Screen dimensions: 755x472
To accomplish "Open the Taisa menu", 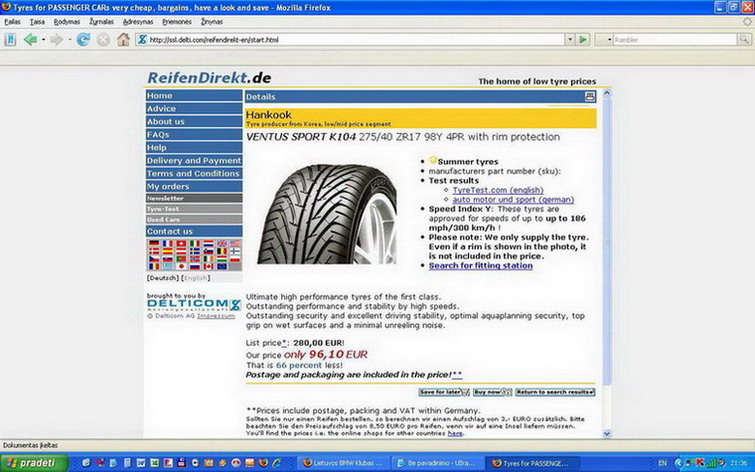I will pyautogui.click(x=37, y=22).
